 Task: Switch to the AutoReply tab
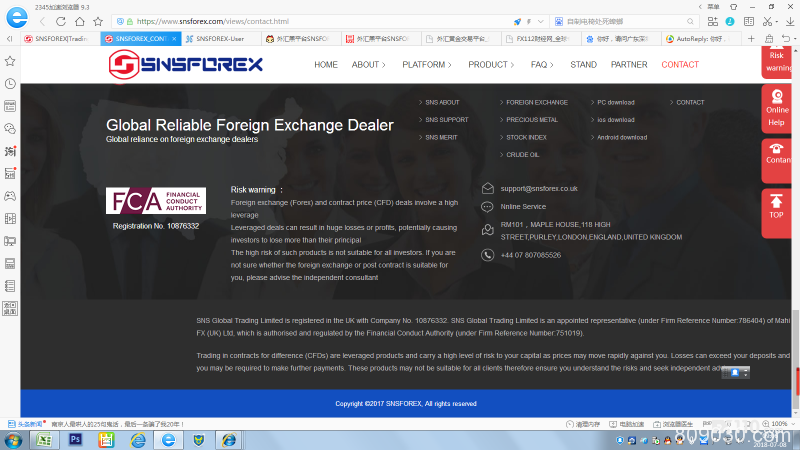tap(702, 39)
